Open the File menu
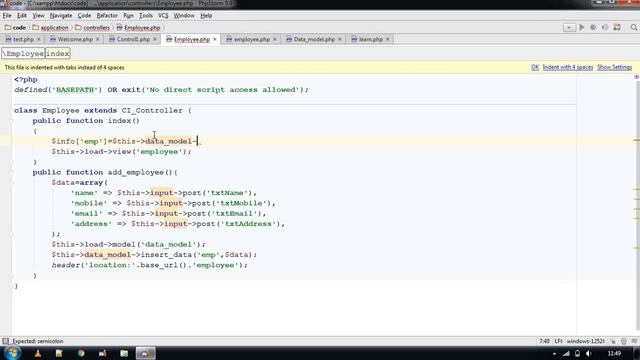 (x=7, y=16)
